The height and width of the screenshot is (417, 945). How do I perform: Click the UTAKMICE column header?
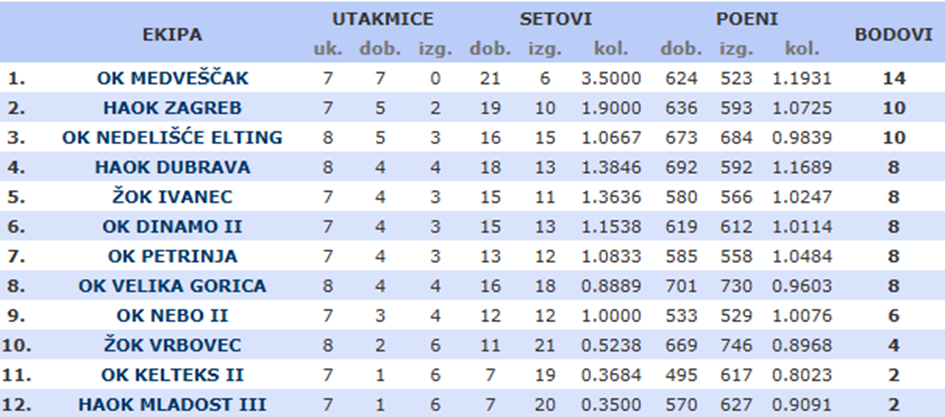(382, 19)
